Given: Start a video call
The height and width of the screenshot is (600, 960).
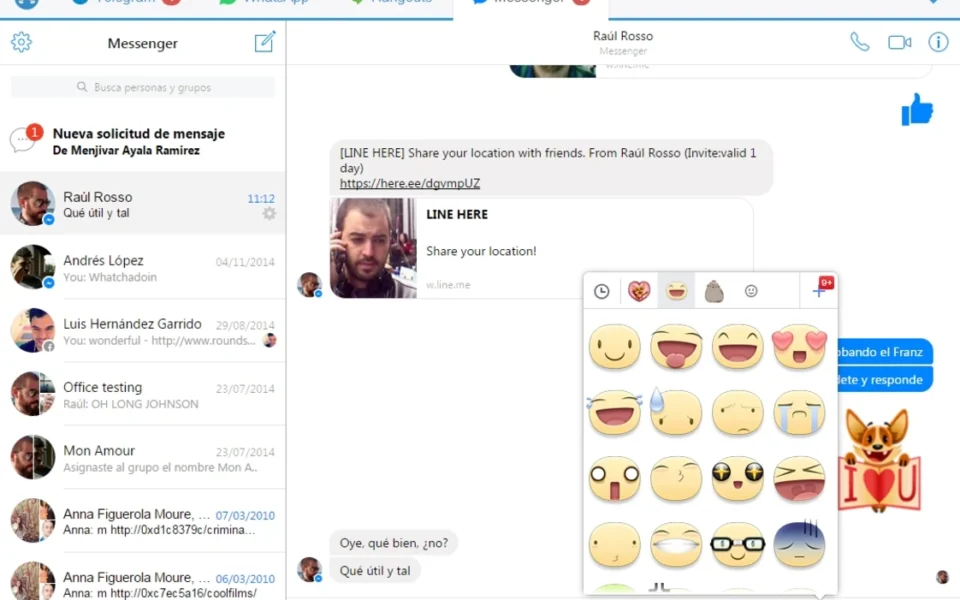Looking at the screenshot, I should coord(899,42).
